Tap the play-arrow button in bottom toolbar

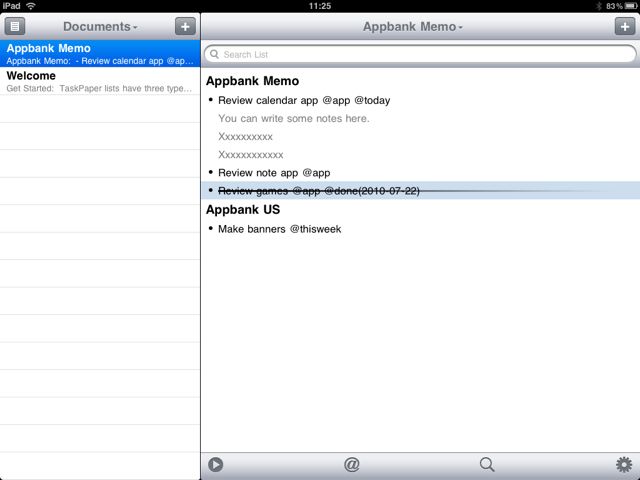tap(216, 464)
